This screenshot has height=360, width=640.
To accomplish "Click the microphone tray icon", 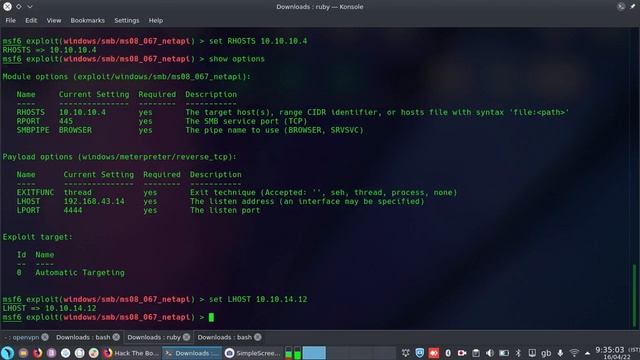I will pos(560,353).
